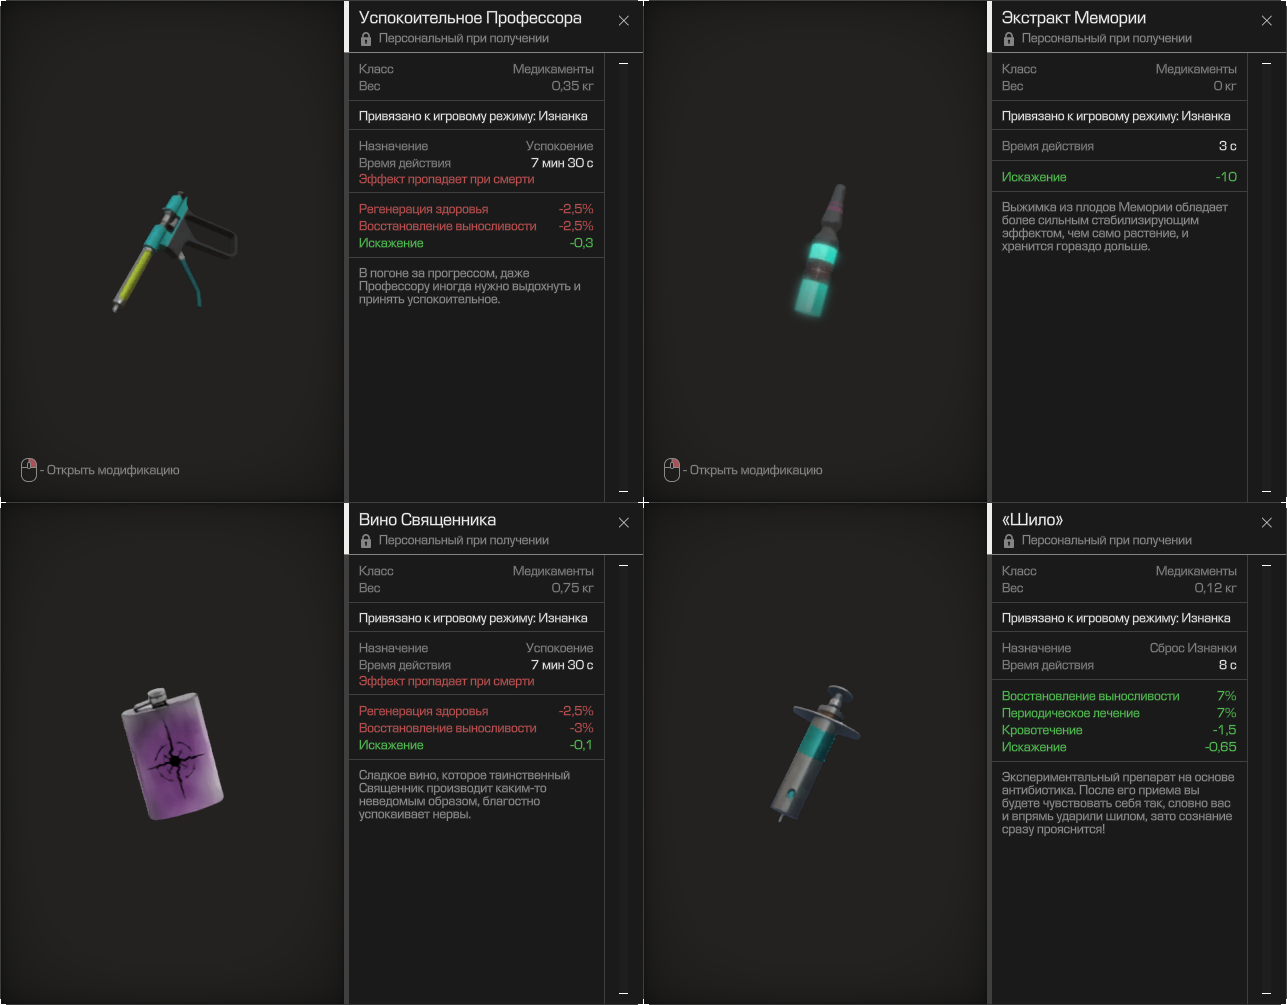1287x1005 pixels.
Task: Close the Успокоительное Профессора tooltip
Action: pos(624,21)
